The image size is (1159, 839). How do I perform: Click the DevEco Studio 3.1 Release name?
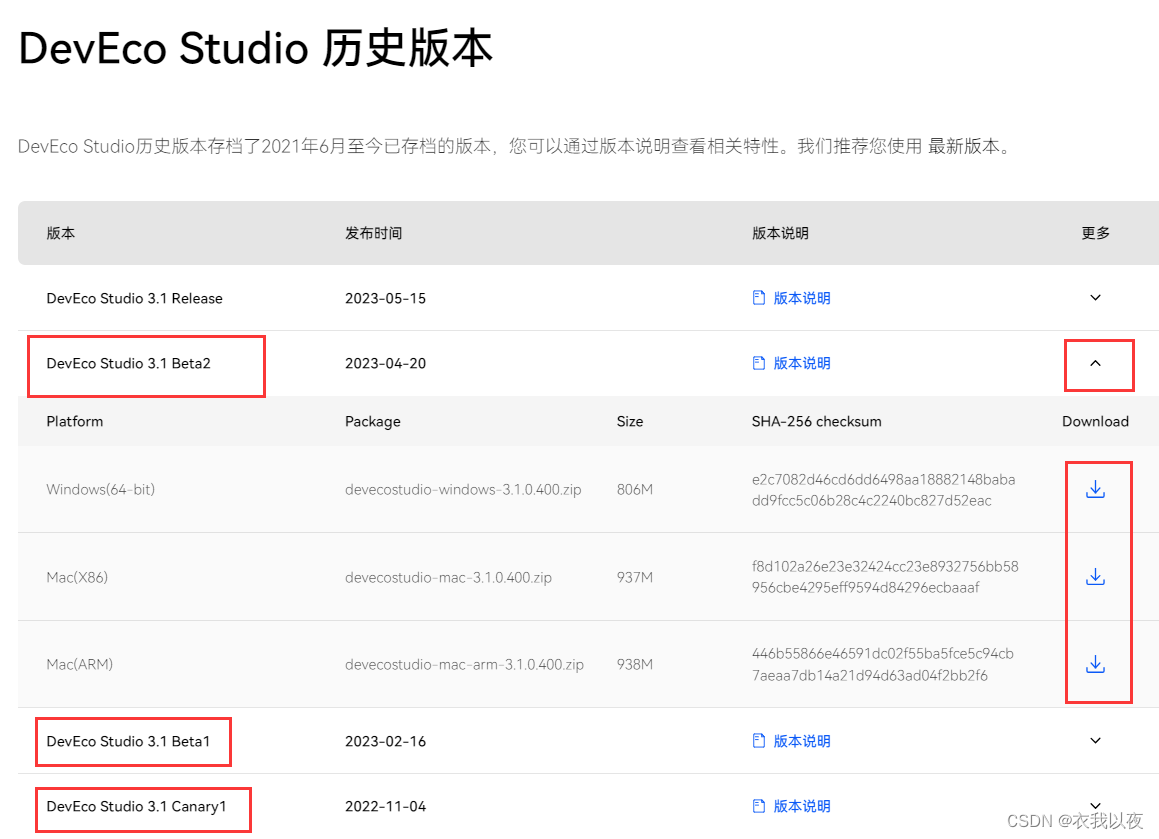click(135, 298)
